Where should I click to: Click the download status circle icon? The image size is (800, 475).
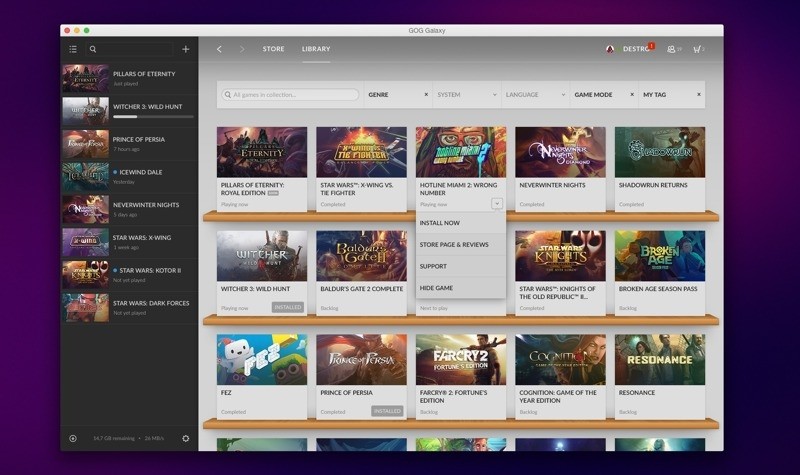(73, 438)
